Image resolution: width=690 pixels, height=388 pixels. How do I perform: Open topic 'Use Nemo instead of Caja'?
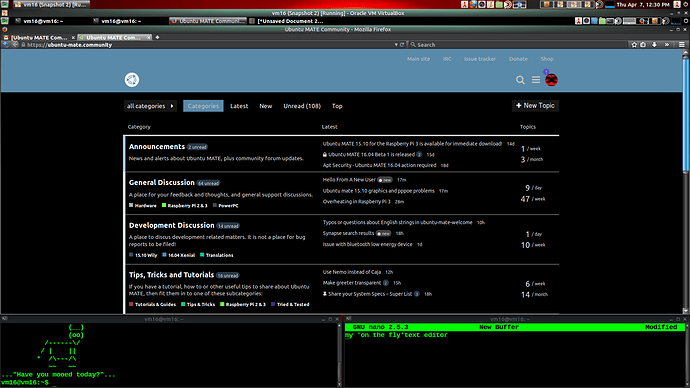click(x=352, y=272)
